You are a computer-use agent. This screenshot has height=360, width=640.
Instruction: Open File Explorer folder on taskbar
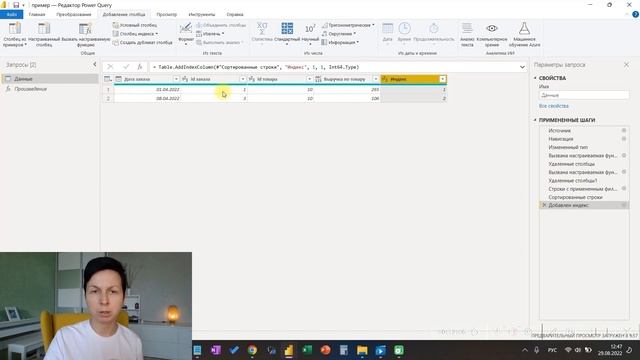(x=362, y=350)
